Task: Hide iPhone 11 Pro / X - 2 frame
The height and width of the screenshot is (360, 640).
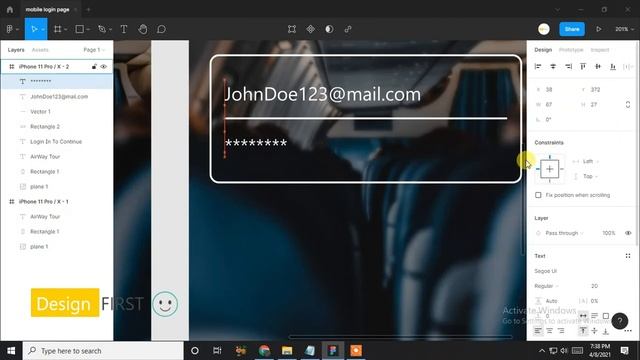Action: pos(104,67)
